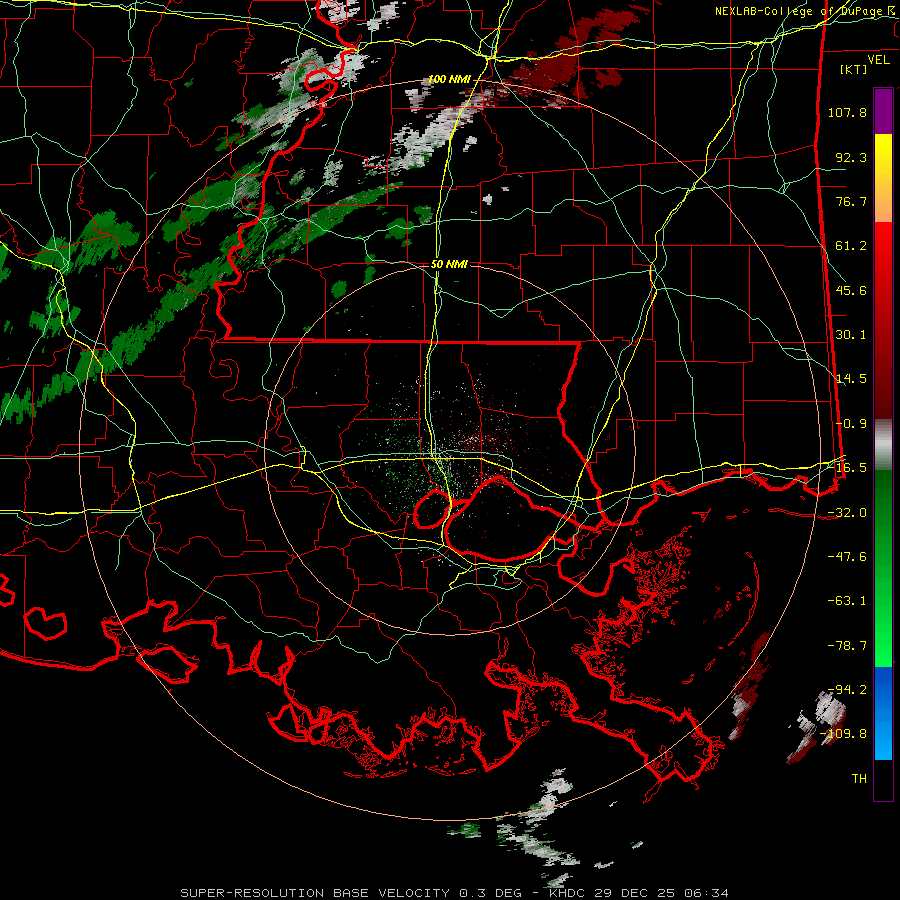Pick the purple segment of velocity color bar
This screenshot has height=900, width=900.
[x=883, y=111]
